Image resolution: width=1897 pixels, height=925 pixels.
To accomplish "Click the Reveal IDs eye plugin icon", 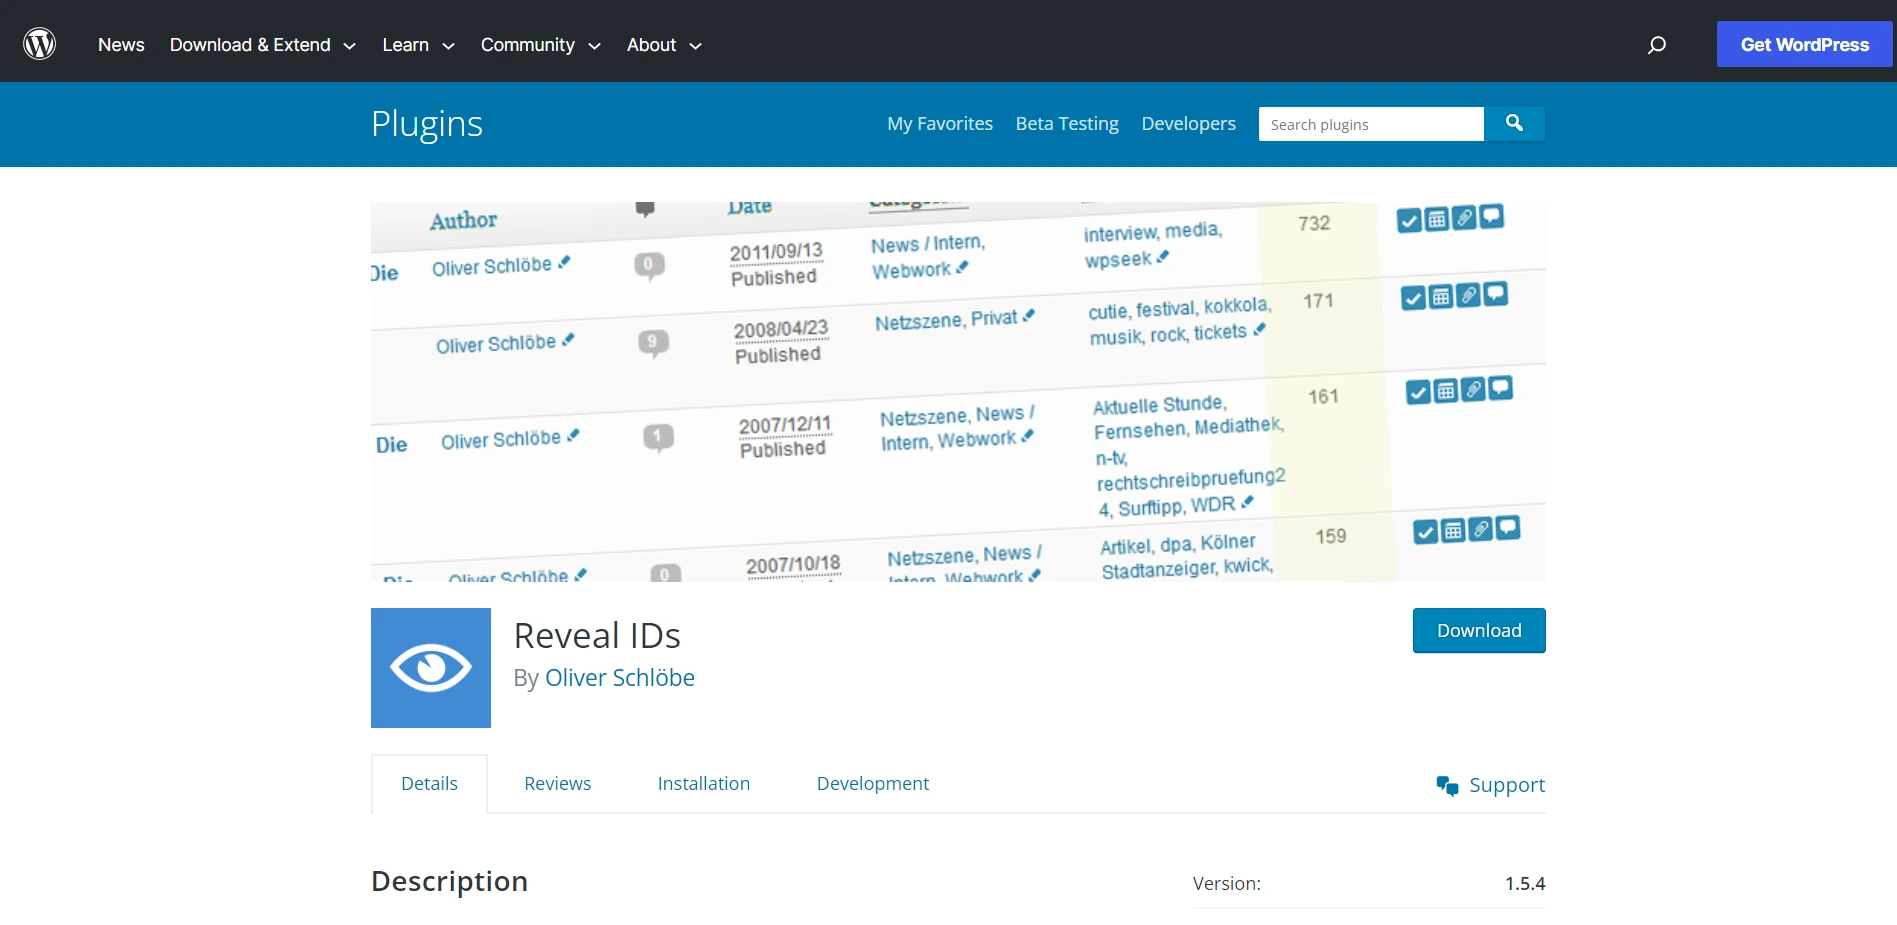I will coord(431,668).
